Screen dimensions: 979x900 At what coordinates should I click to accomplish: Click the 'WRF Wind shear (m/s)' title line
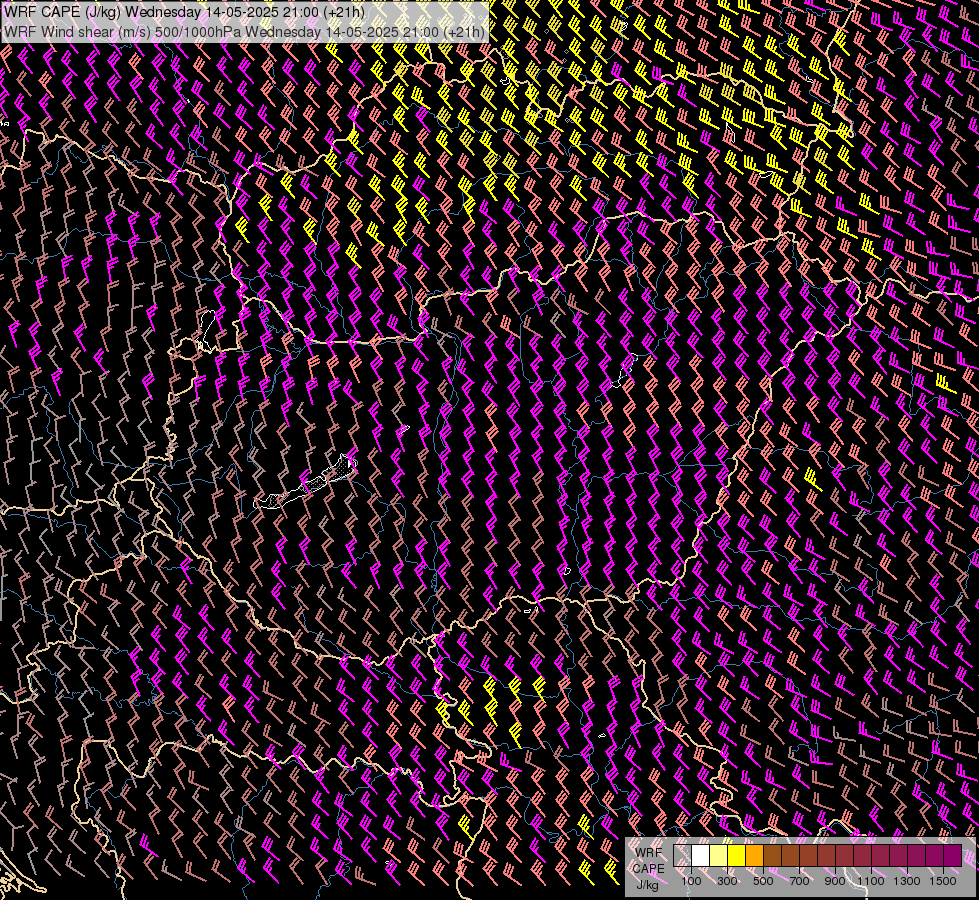(x=244, y=31)
